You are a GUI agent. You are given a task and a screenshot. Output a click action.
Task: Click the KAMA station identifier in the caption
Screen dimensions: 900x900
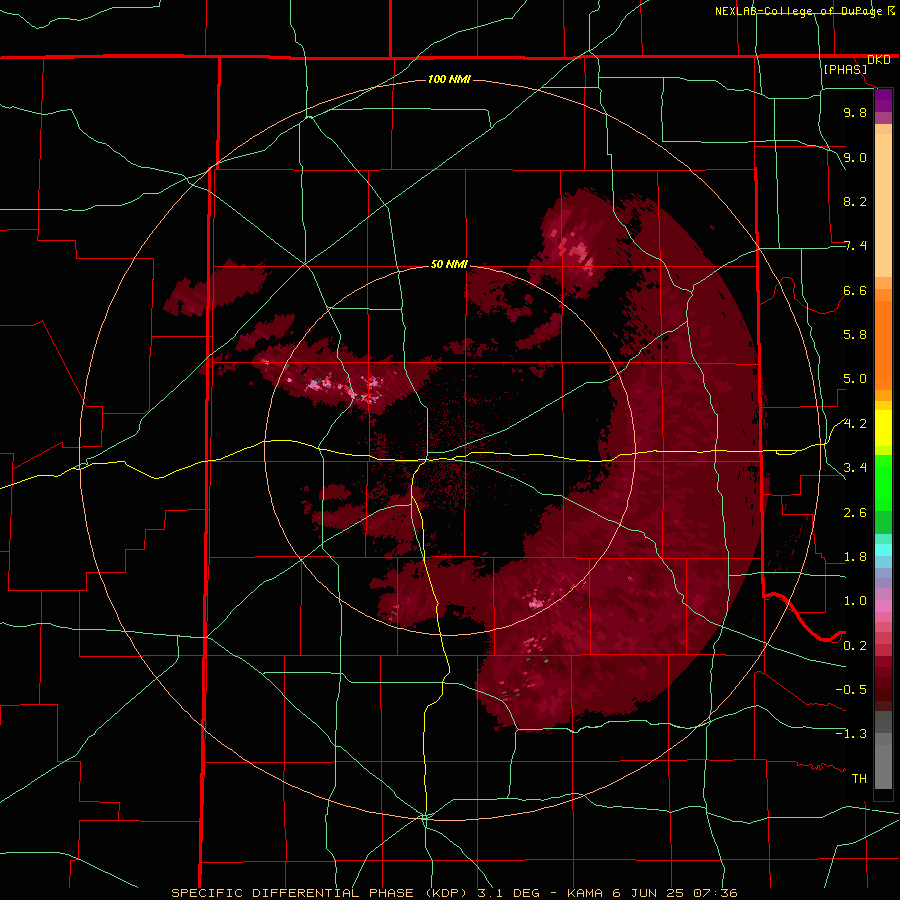(585, 893)
